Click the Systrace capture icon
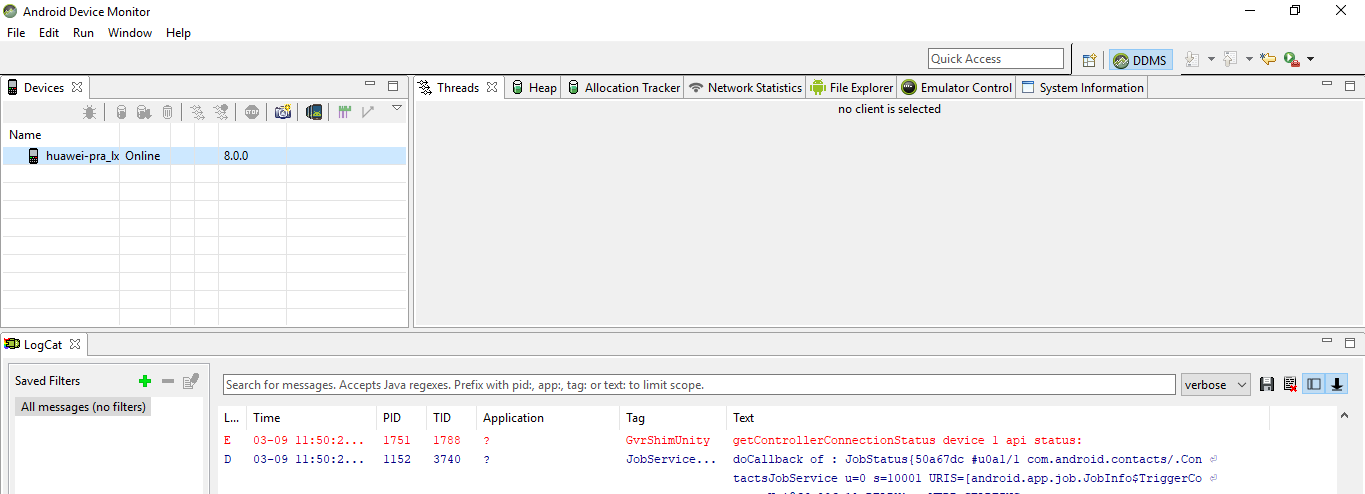Screen dimensions: 1365x494 (344, 113)
